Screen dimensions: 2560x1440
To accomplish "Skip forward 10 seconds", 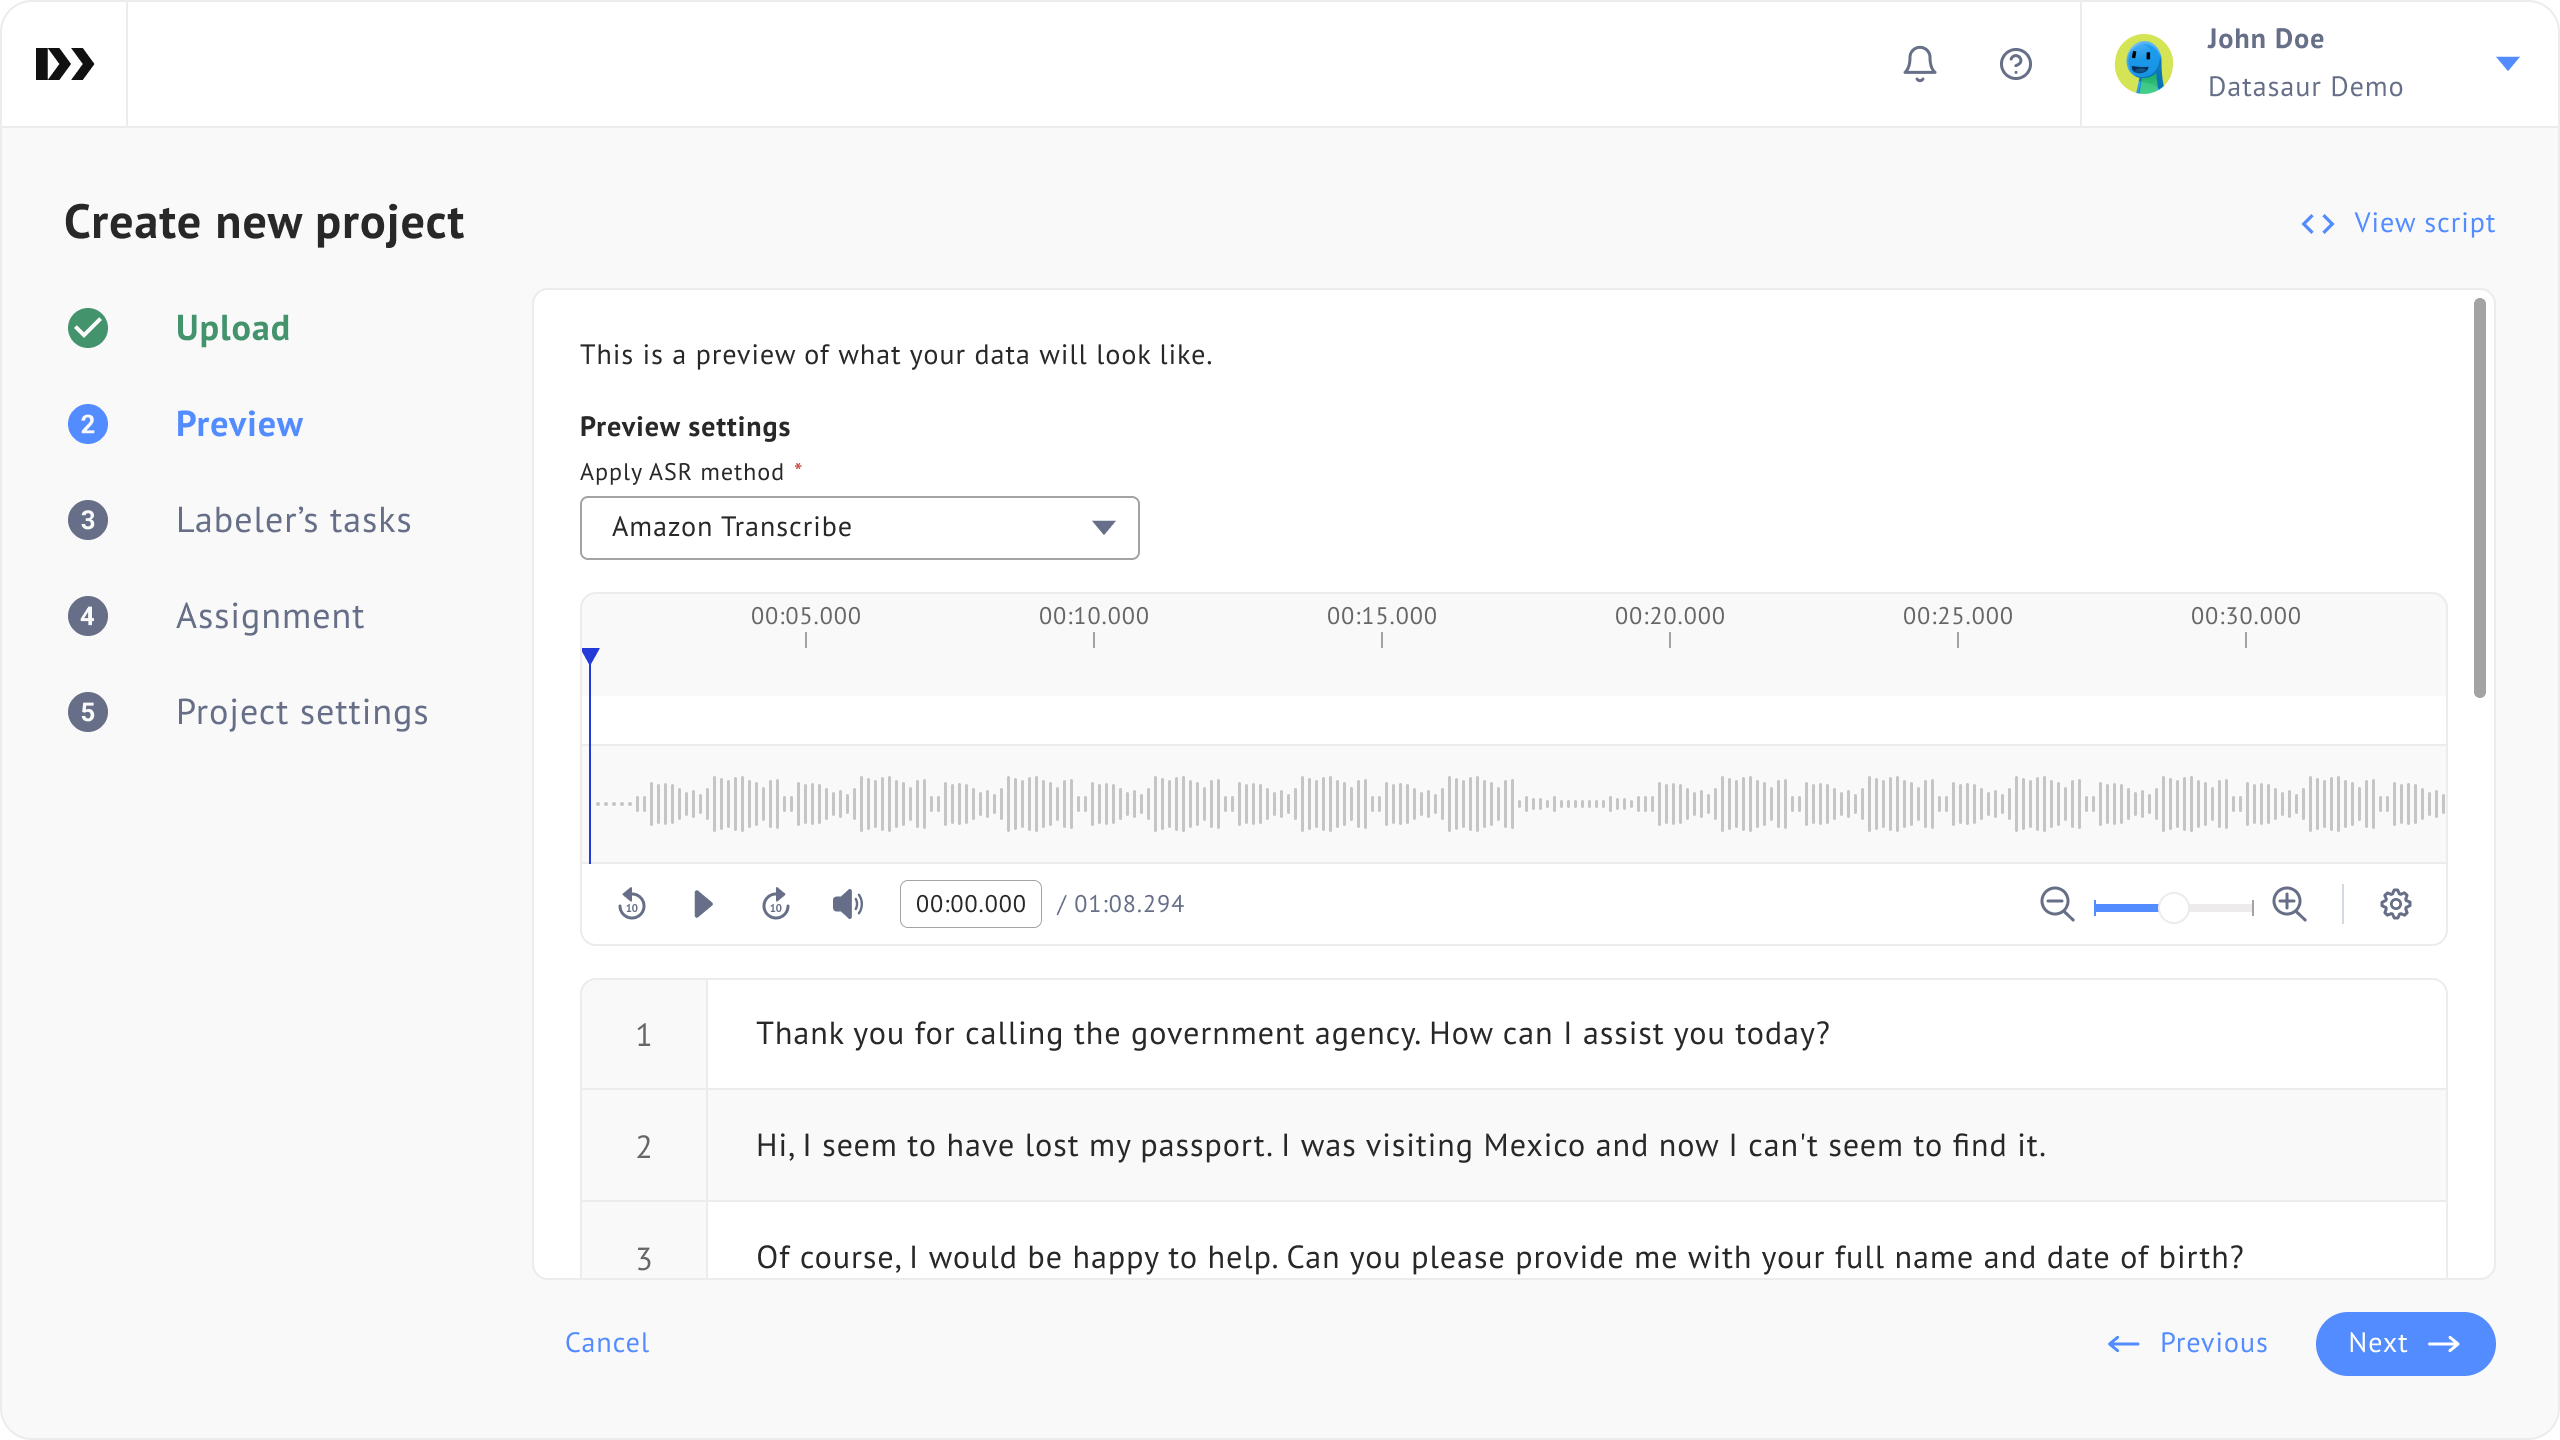I will point(776,904).
